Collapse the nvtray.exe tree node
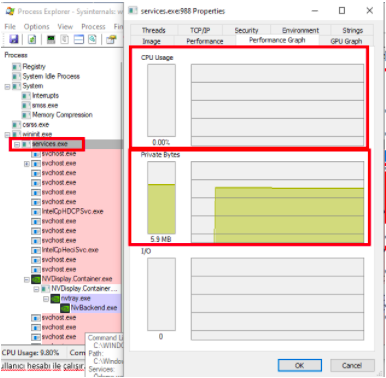Screen dimensions: 386x378 (46, 299)
